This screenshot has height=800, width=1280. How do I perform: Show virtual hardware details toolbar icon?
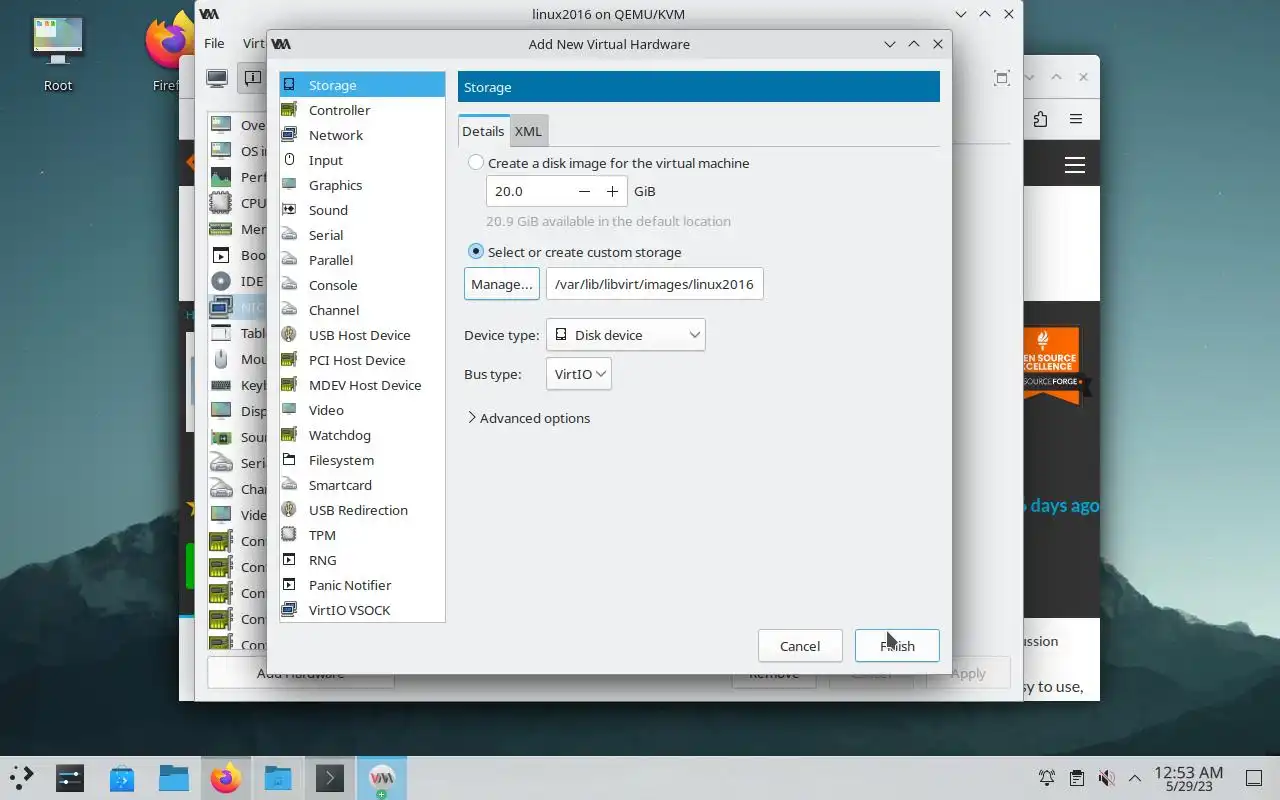(252, 78)
